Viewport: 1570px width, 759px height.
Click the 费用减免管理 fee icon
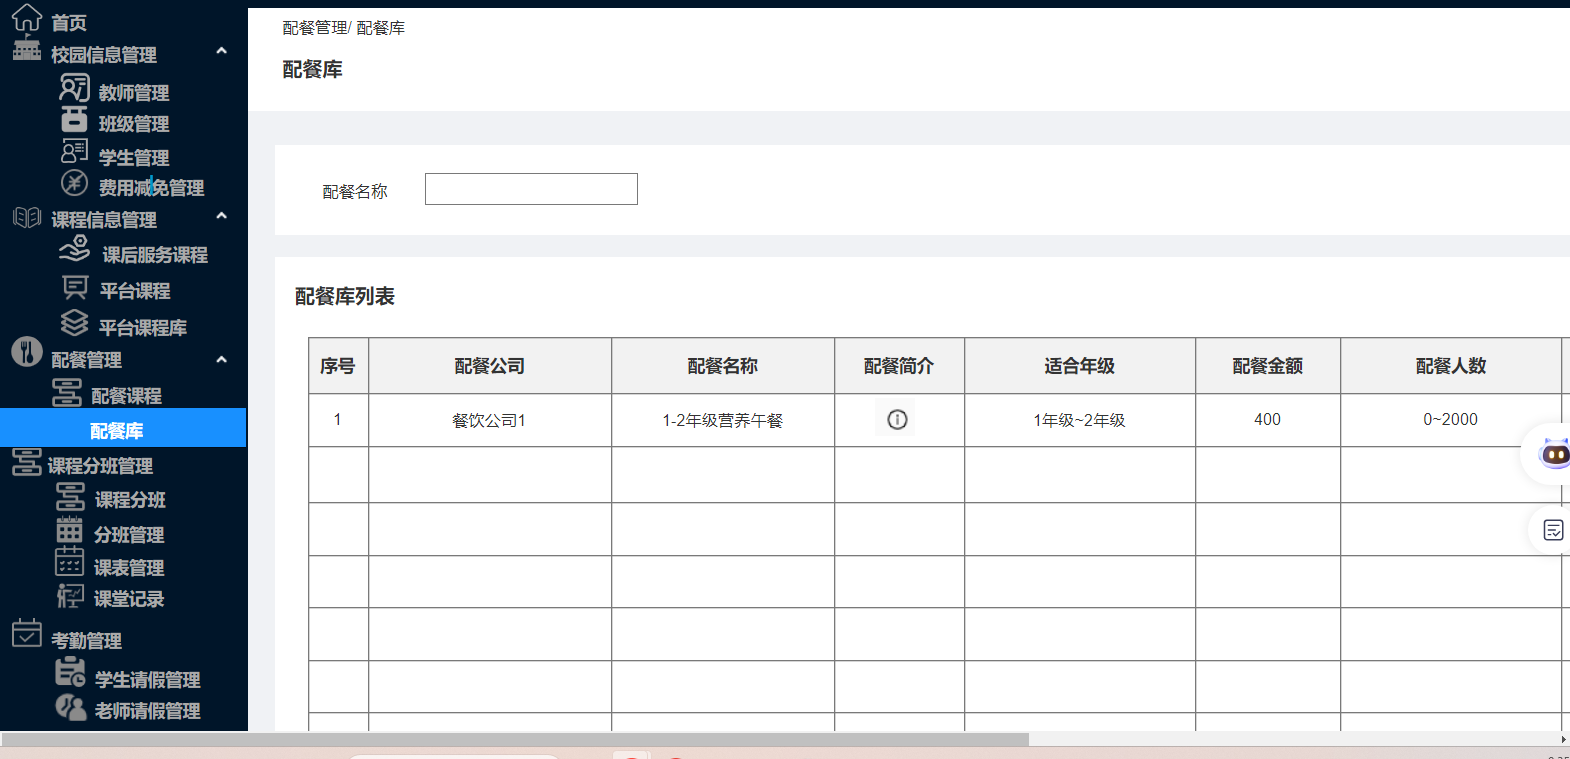(x=75, y=182)
